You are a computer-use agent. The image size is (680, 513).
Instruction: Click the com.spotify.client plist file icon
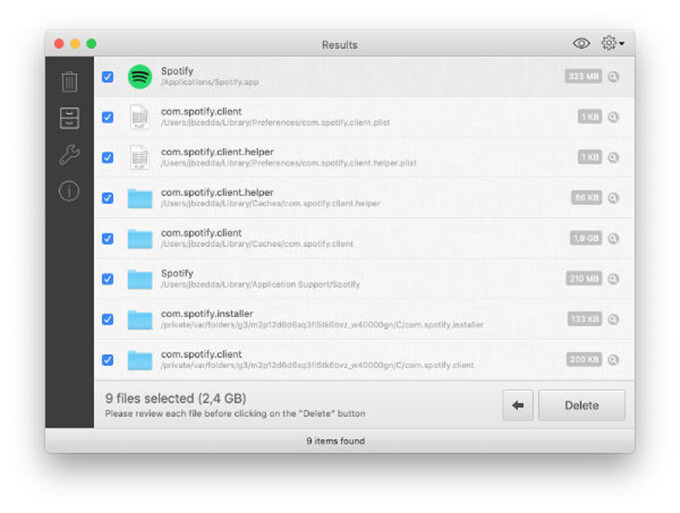[x=140, y=117]
